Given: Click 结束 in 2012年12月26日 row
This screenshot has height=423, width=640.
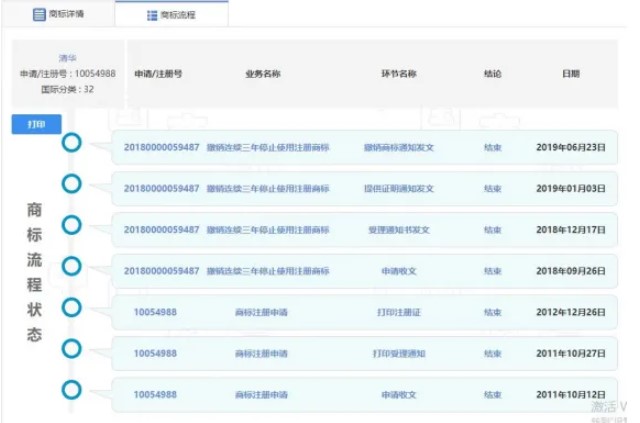Looking at the screenshot, I should [x=493, y=312].
